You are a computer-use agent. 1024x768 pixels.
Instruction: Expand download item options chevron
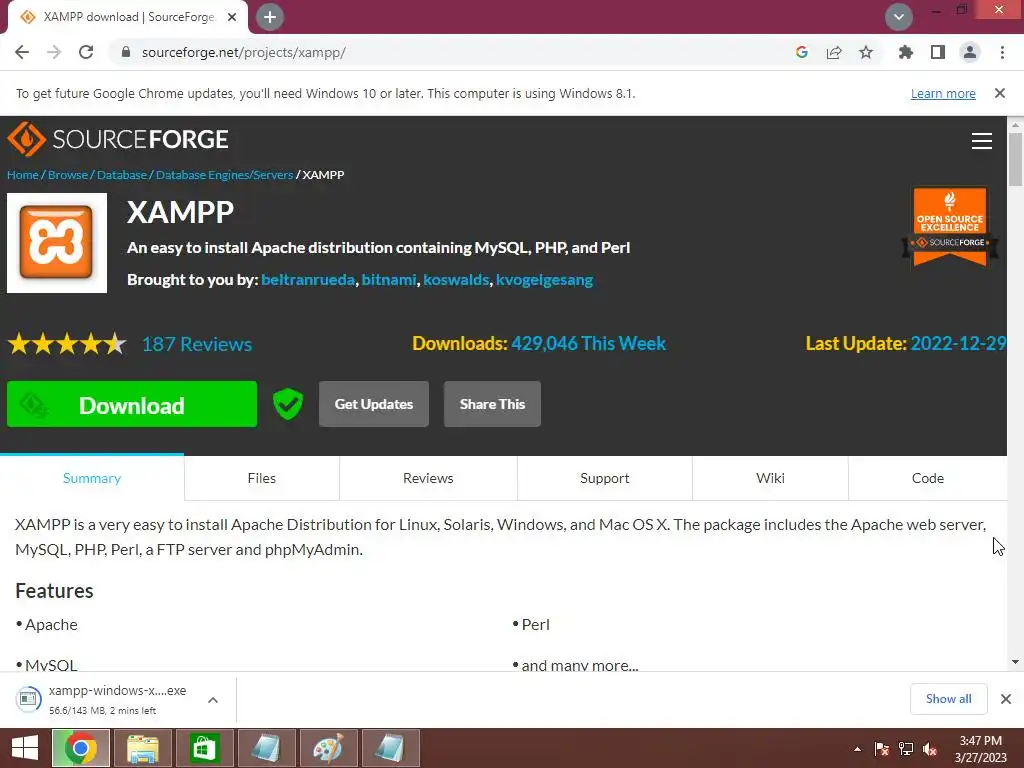(213, 700)
